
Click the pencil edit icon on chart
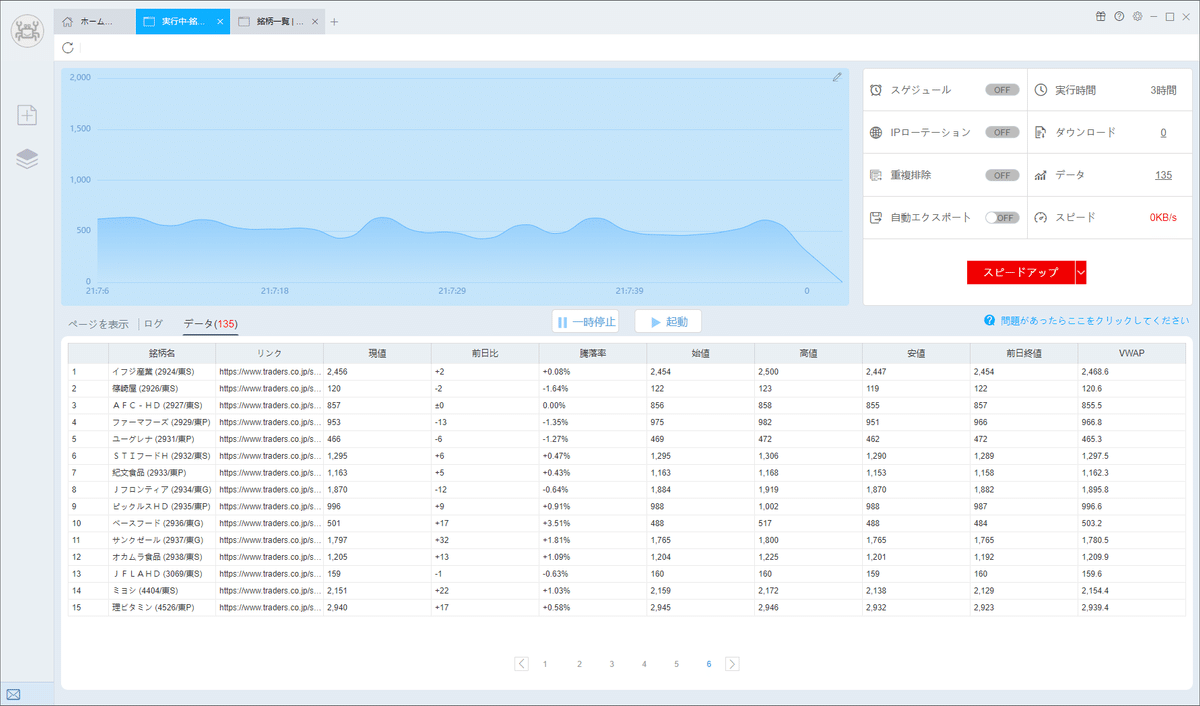(837, 77)
